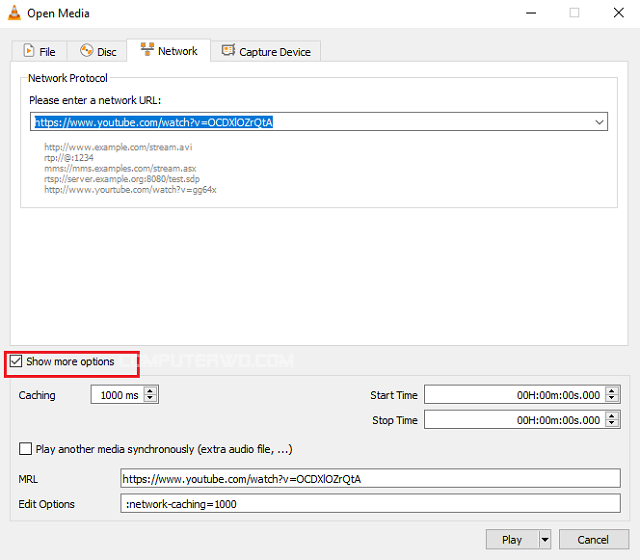640x560 pixels.
Task: Open the Capture Device tab
Action: tap(266, 51)
